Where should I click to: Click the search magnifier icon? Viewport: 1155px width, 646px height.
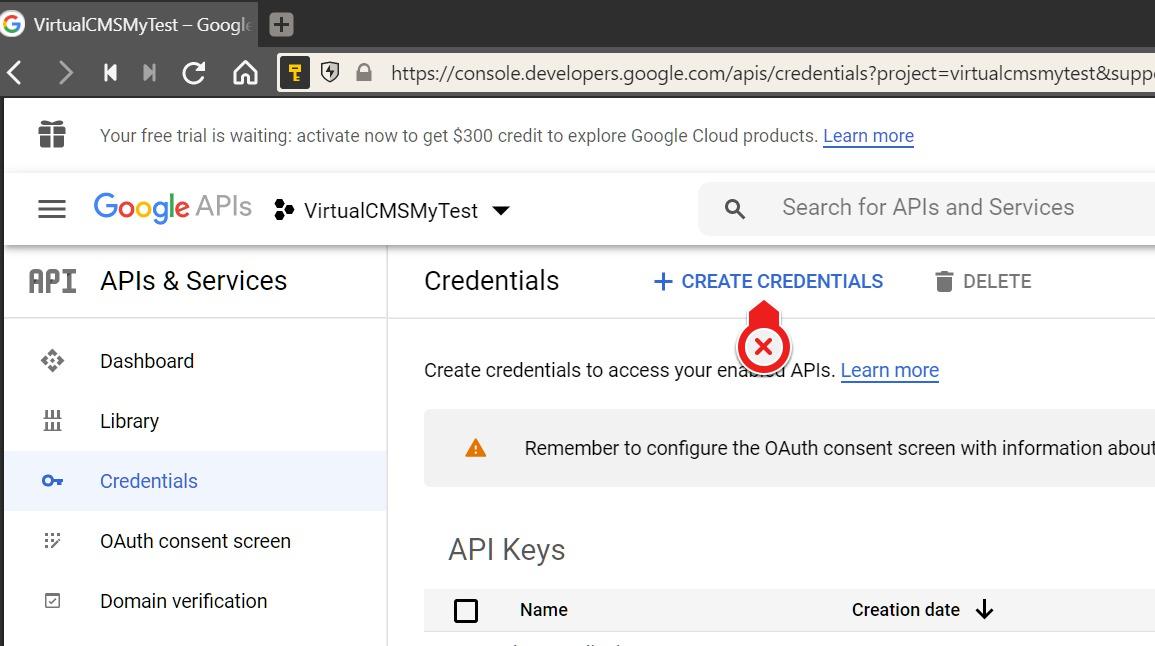pyautogui.click(x=735, y=209)
